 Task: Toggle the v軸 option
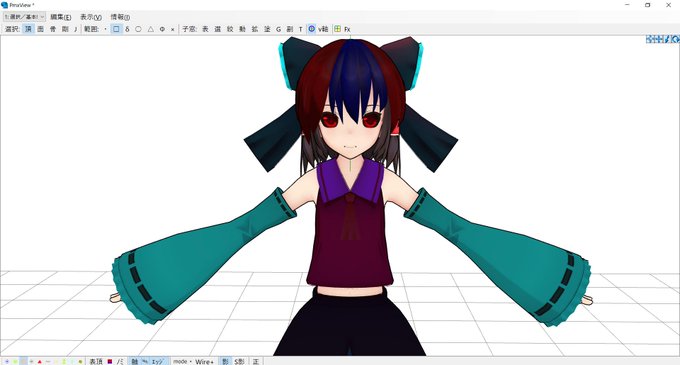pos(323,29)
